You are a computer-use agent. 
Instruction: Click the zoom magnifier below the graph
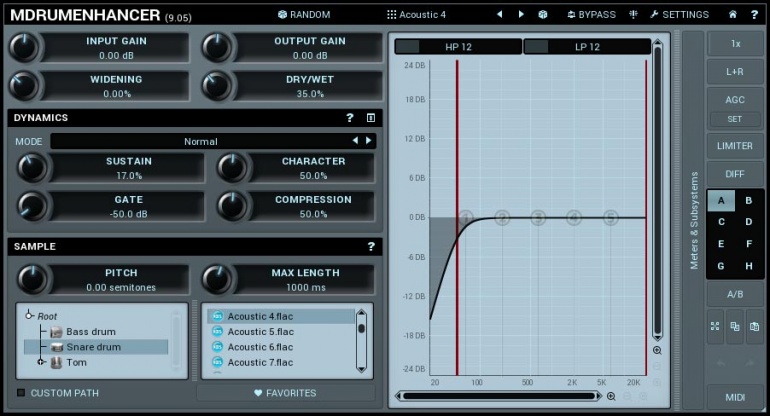coord(611,396)
